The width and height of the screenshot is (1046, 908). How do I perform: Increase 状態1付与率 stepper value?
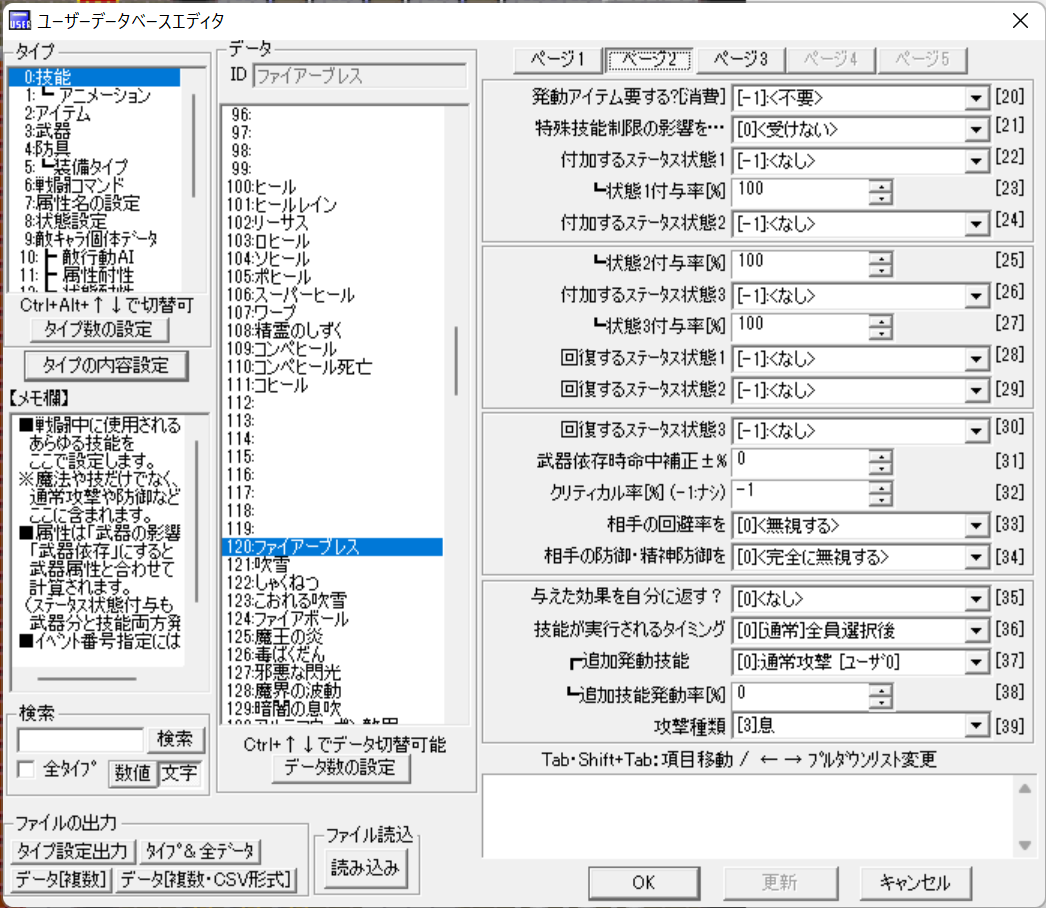point(881,187)
